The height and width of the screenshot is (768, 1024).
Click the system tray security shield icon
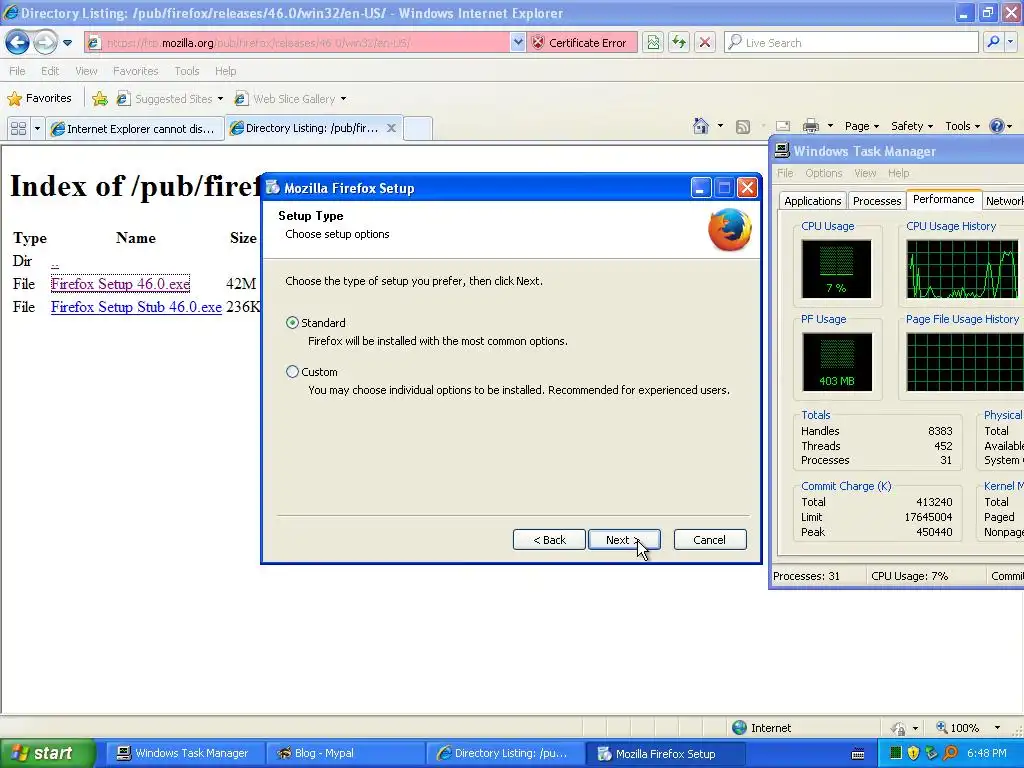point(914,754)
